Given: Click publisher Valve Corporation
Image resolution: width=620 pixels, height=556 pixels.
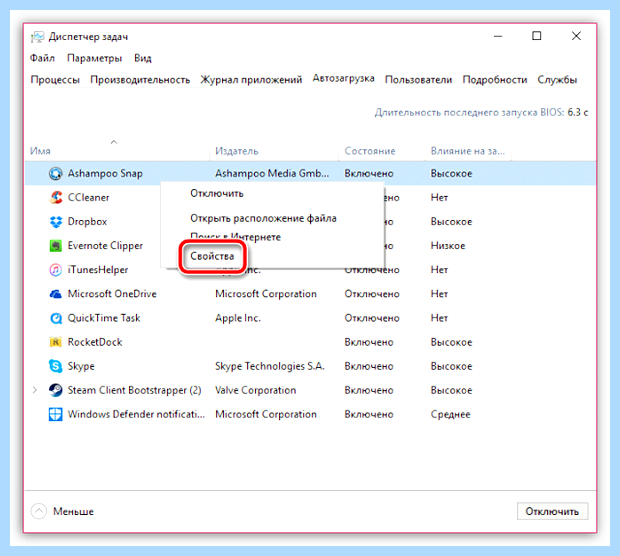Looking at the screenshot, I should click(255, 390).
